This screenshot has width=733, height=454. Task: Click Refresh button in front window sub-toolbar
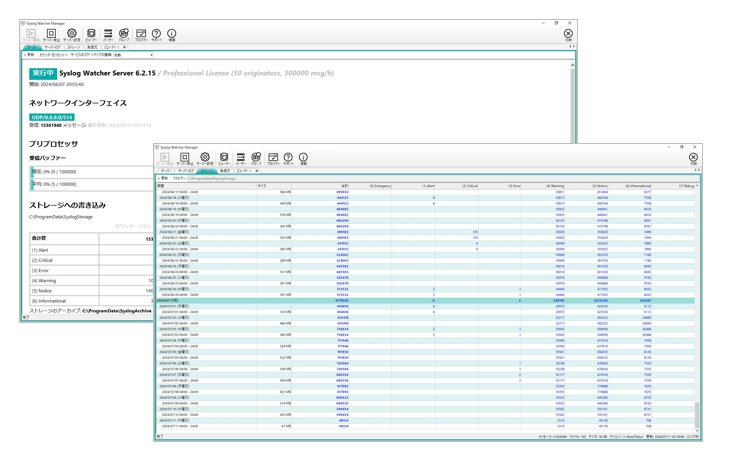click(x=163, y=179)
